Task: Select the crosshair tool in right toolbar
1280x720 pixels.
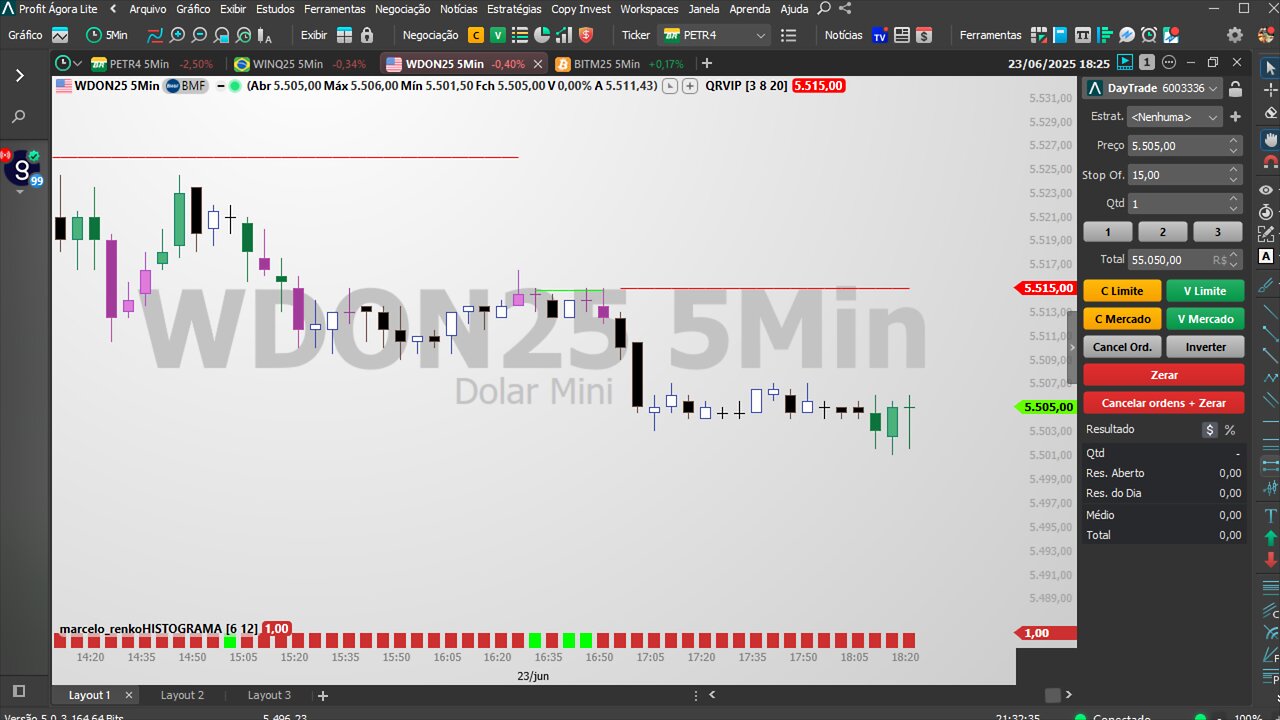Action: 1269,90
